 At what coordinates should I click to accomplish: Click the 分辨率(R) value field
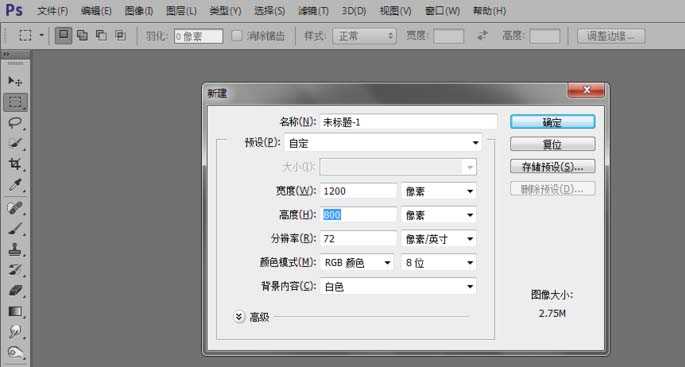(x=358, y=239)
